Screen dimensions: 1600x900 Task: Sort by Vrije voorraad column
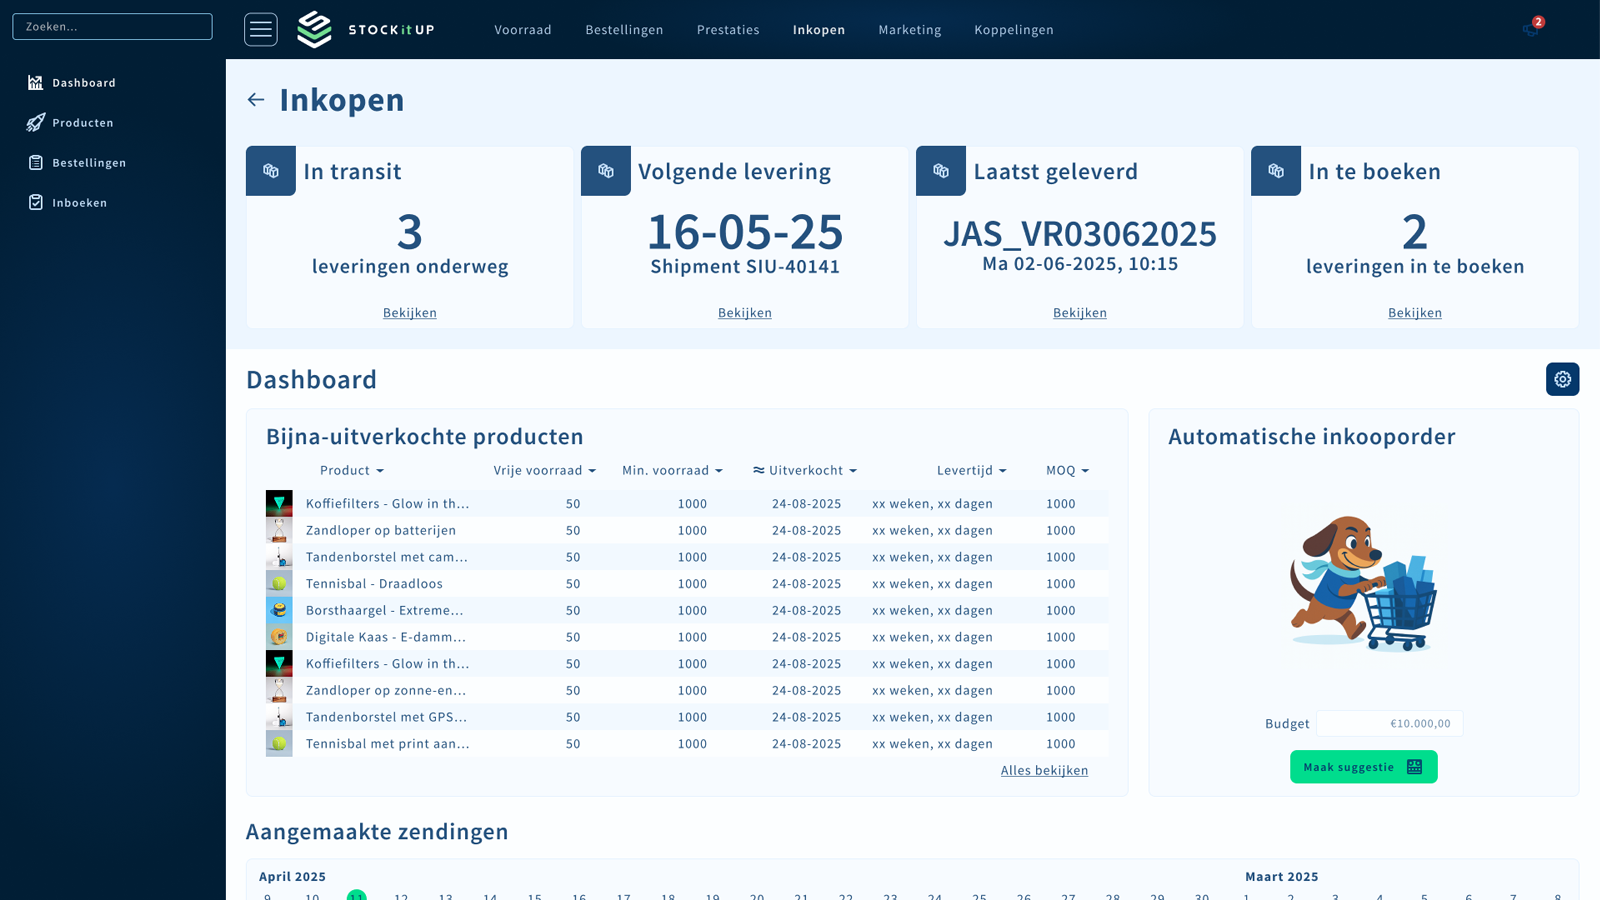545,470
